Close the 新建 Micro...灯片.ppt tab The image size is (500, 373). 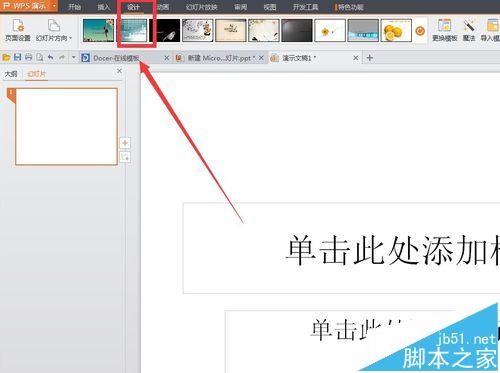(x=261, y=58)
